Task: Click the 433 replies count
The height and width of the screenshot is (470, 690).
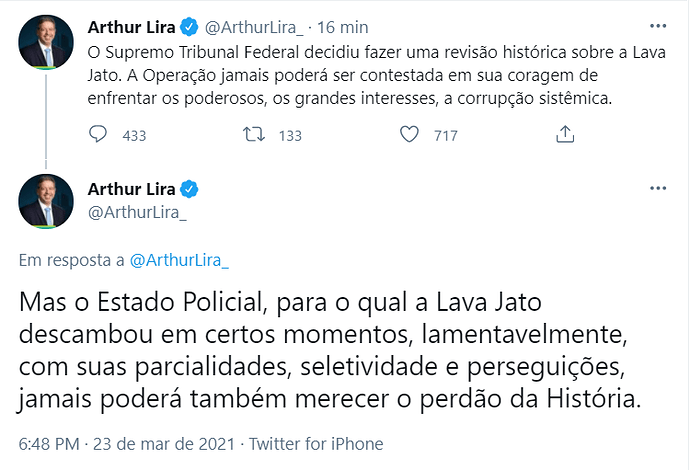Action: tap(134, 136)
